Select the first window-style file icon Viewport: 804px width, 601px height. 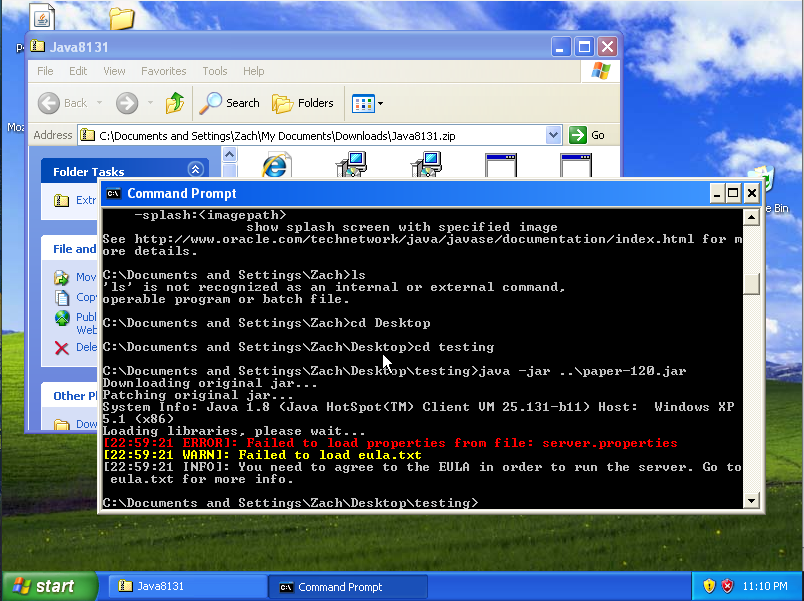click(x=501, y=165)
